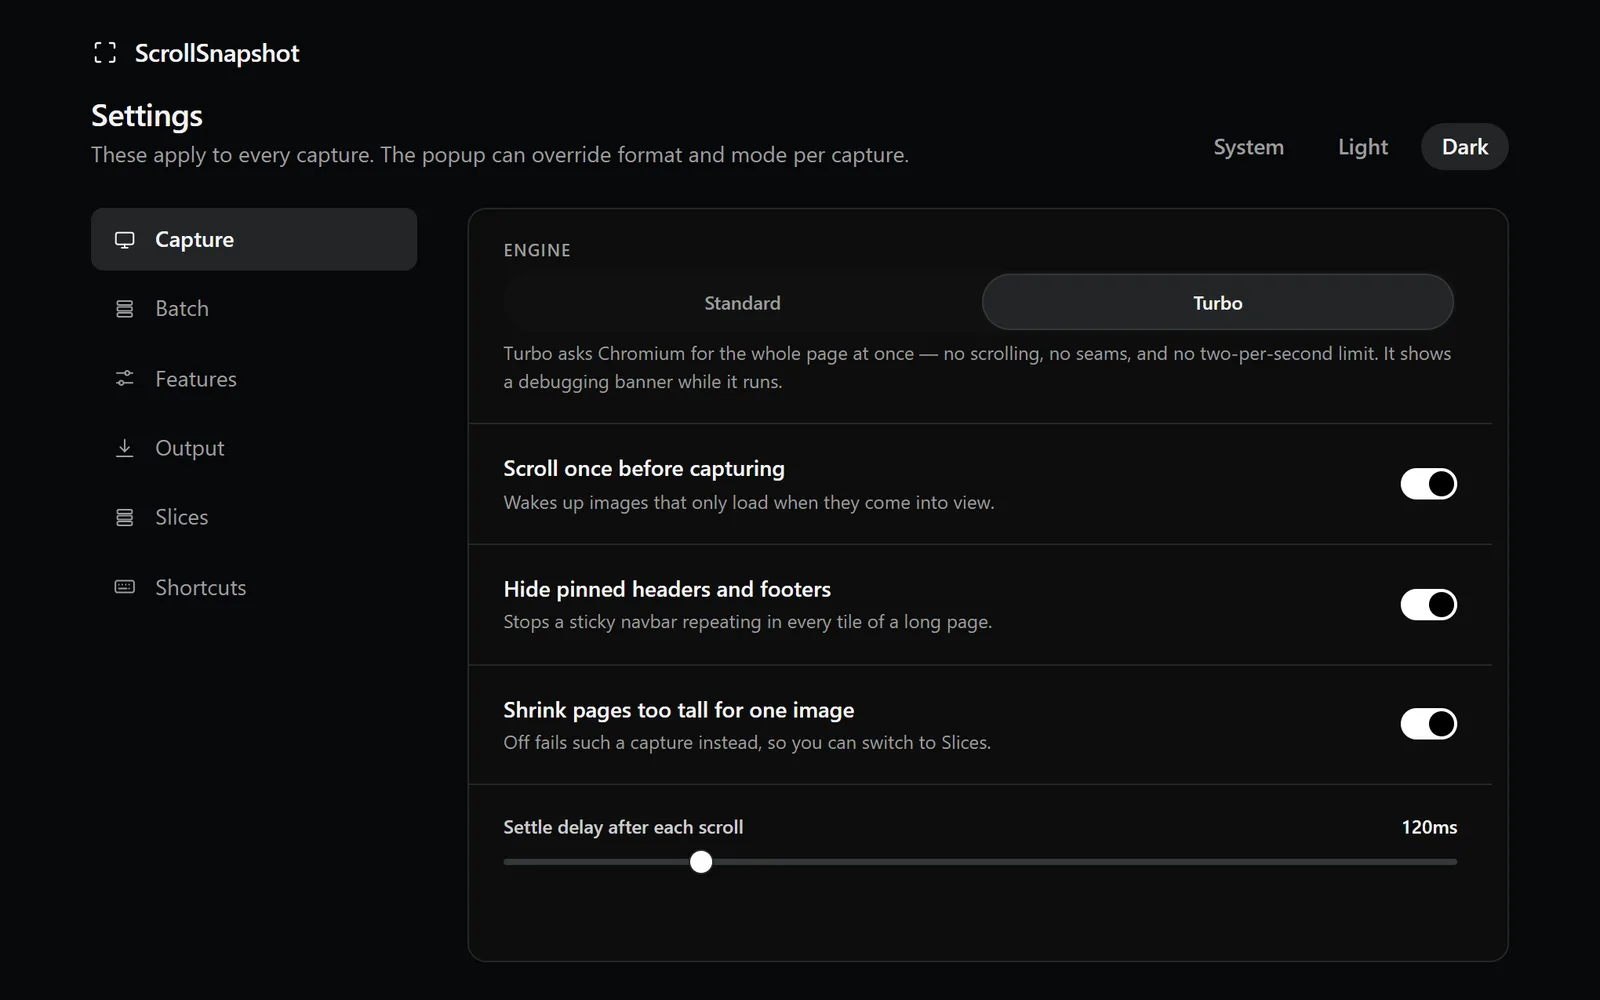Click the ENGINE section label
Image resolution: width=1600 pixels, height=1000 pixels.
(537, 250)
